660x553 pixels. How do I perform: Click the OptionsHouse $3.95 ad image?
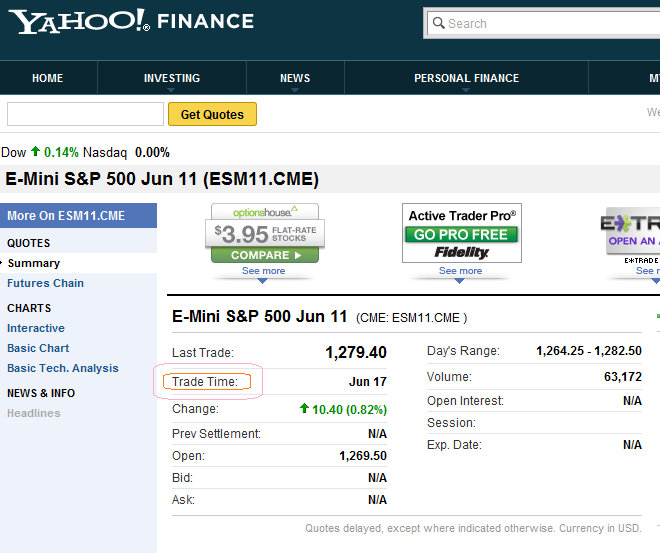pos(265,233)
